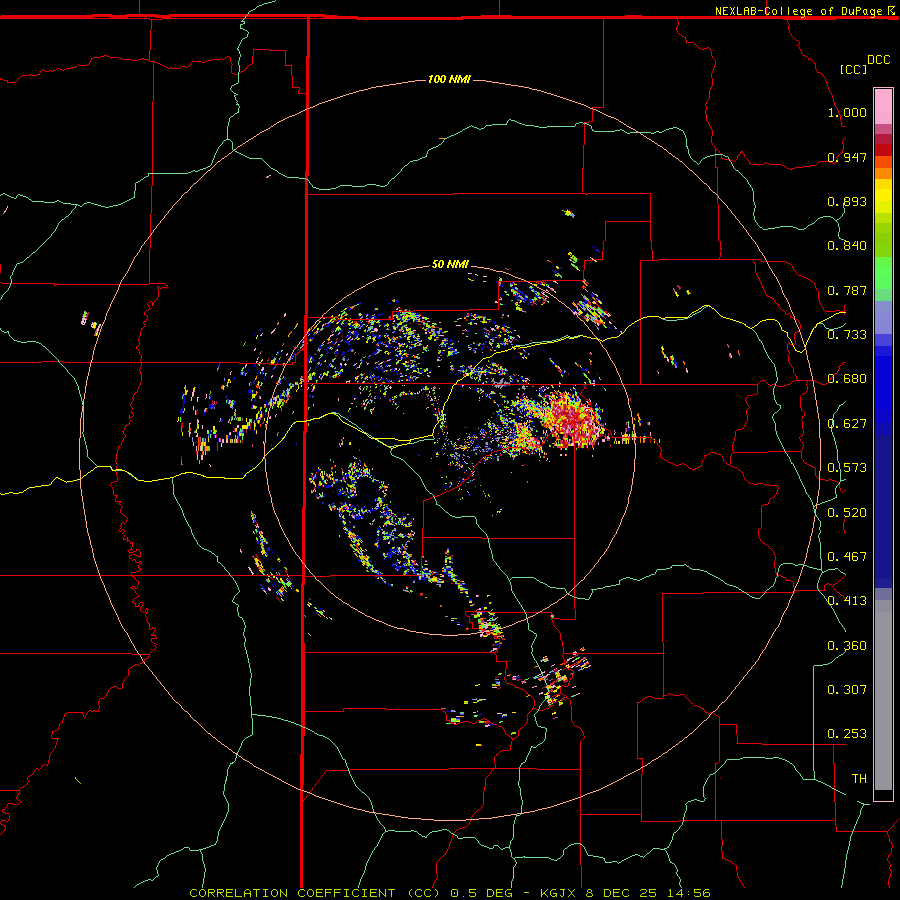
Task: Click the 0.413 scale value
Action: click(847, 601)
